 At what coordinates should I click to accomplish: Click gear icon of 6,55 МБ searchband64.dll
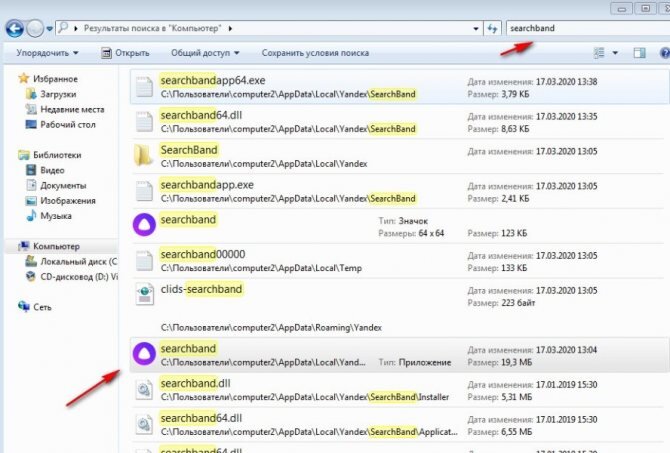(x=144, y=424)
